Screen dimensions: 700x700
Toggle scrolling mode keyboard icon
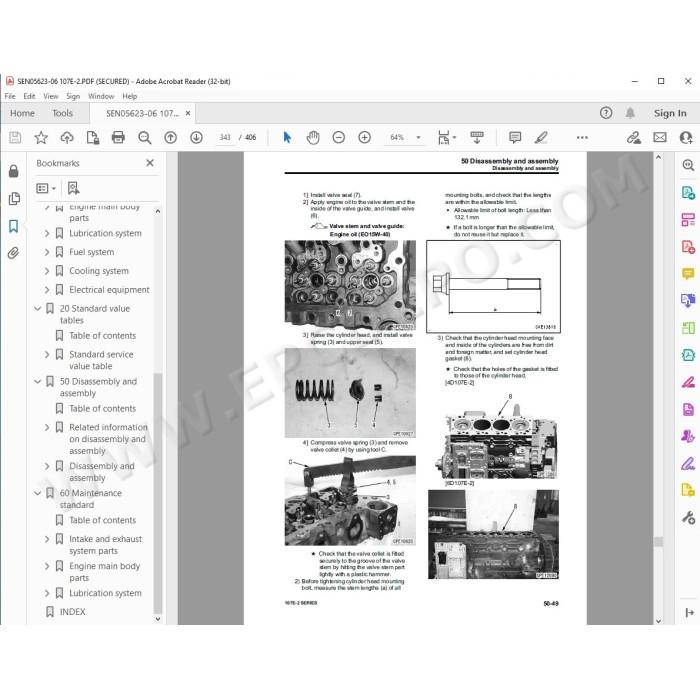pyautogui.click(x=477, y=138)
